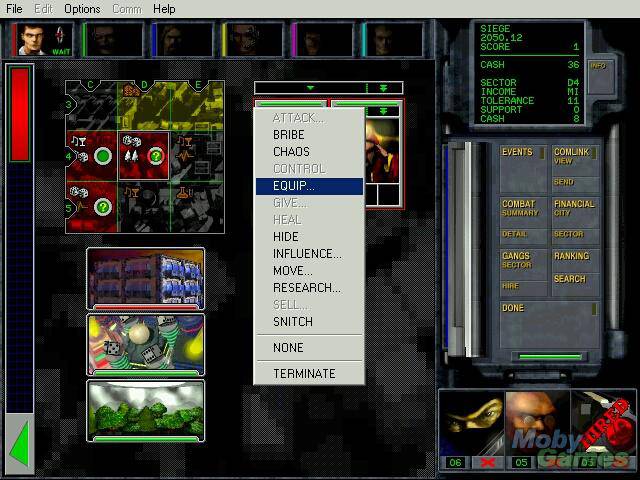This screenshot has width=640, height=480.
Task: Click the music and drink icon in sector E4
Action: point(184,142)
